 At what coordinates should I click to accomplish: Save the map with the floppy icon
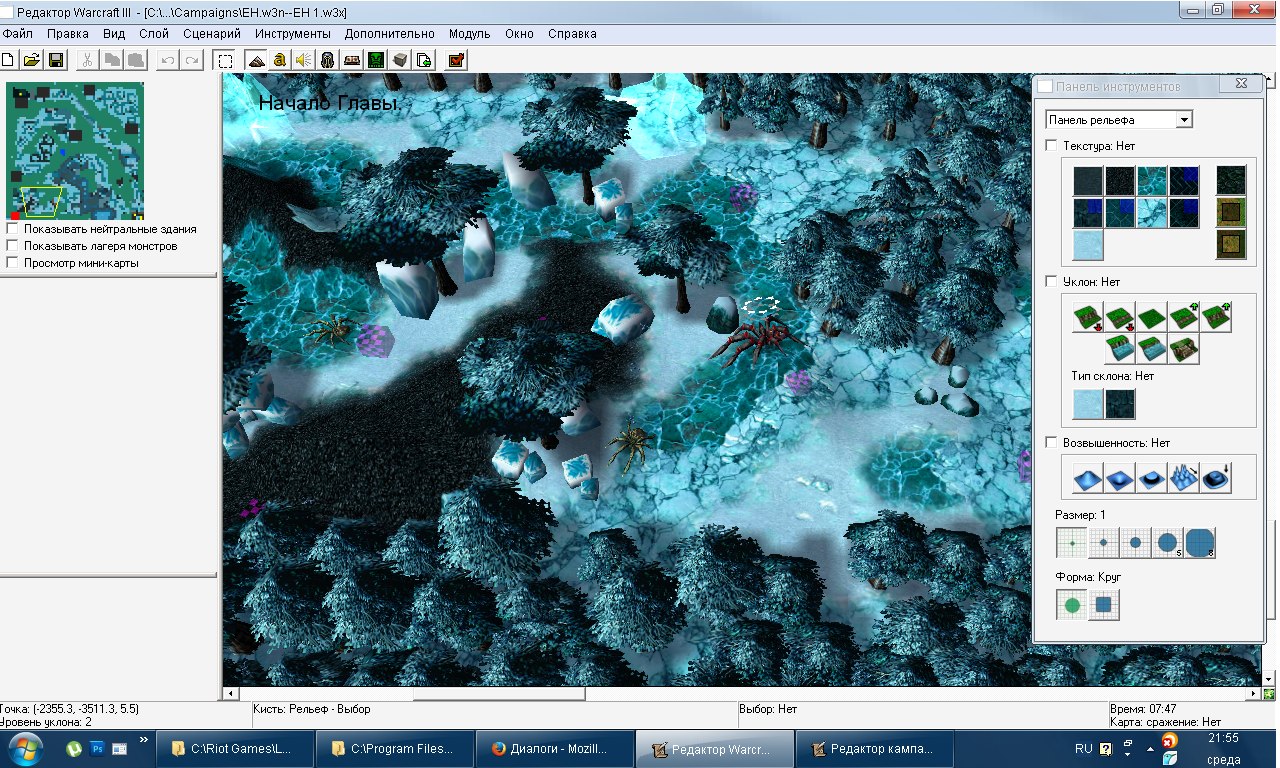[56, 60]
